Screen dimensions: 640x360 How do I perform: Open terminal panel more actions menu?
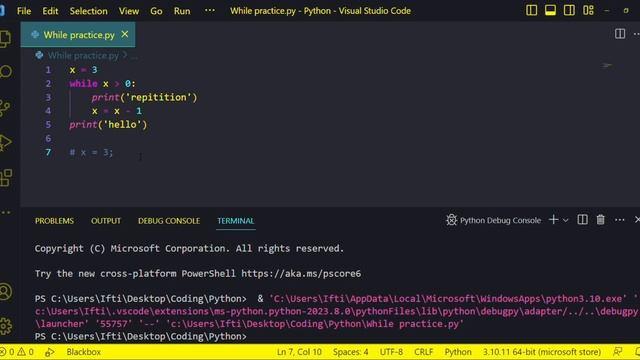[619, 220]
